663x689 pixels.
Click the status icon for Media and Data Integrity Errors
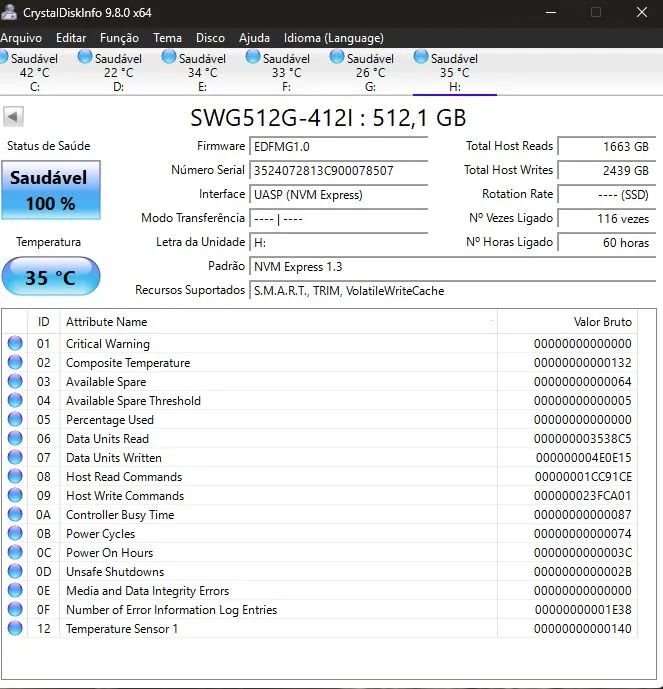click(15, 590)
